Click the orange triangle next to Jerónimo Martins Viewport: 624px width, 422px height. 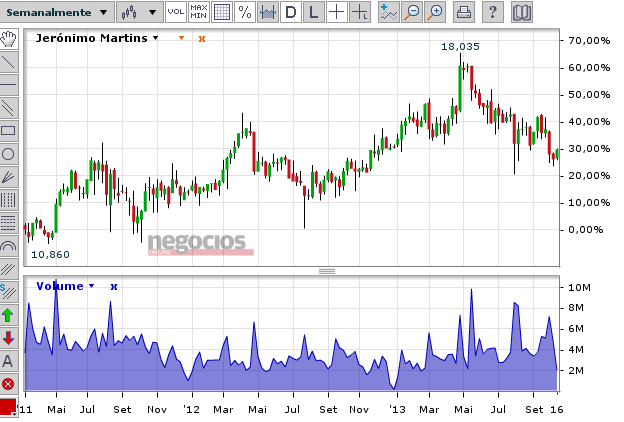(x=181, y=38)
